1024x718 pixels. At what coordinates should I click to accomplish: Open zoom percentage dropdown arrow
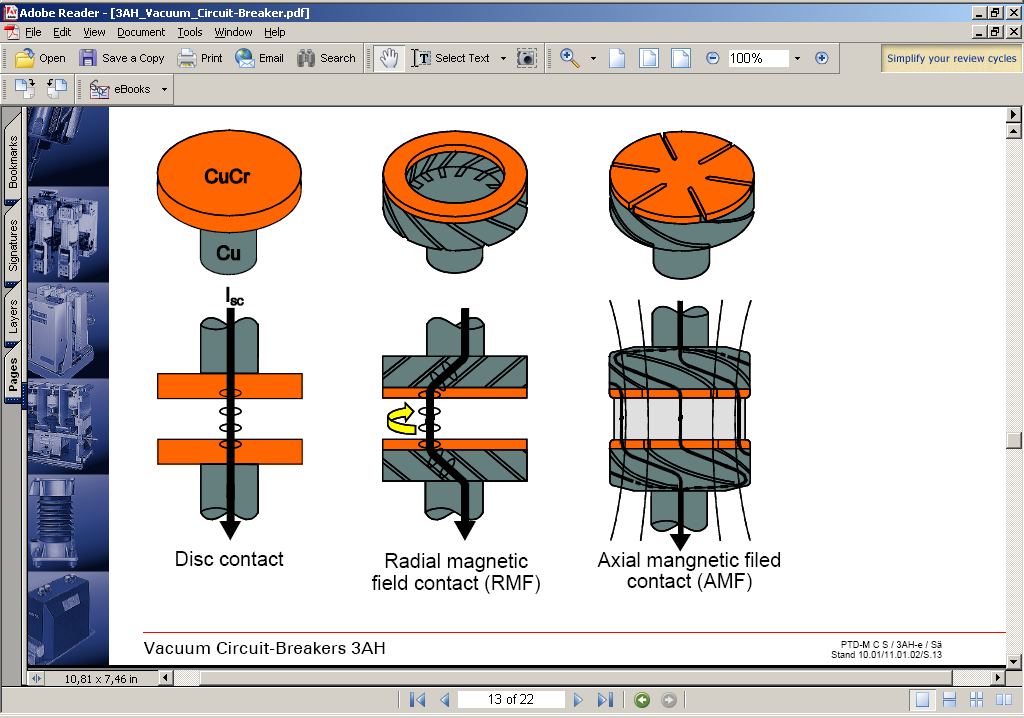pos(797,58)
